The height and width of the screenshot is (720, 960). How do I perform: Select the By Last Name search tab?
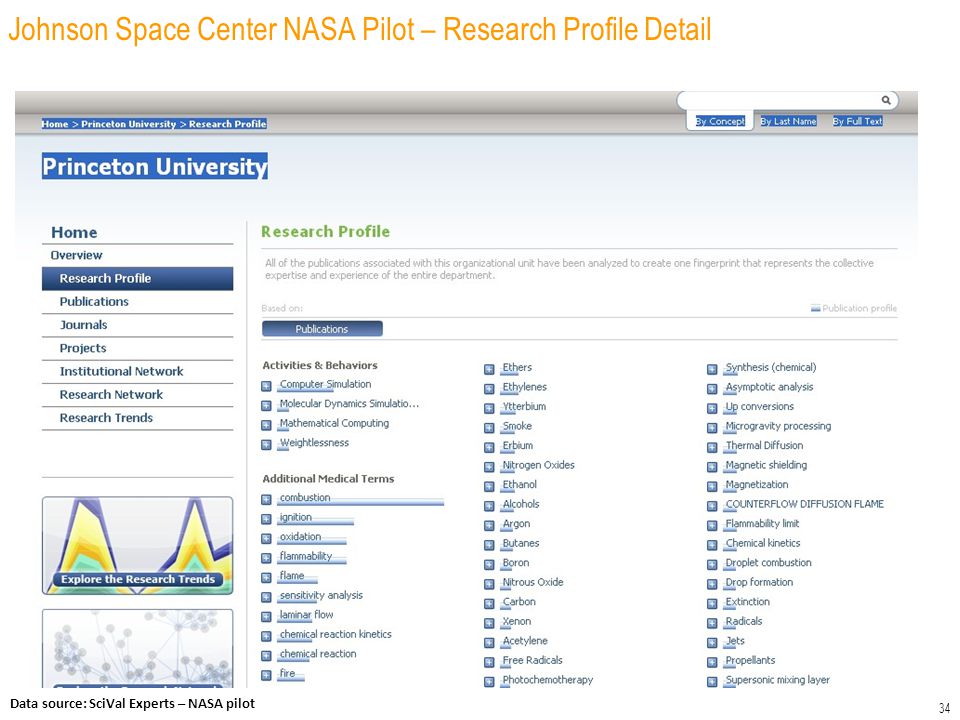click(x=788, y=121)
